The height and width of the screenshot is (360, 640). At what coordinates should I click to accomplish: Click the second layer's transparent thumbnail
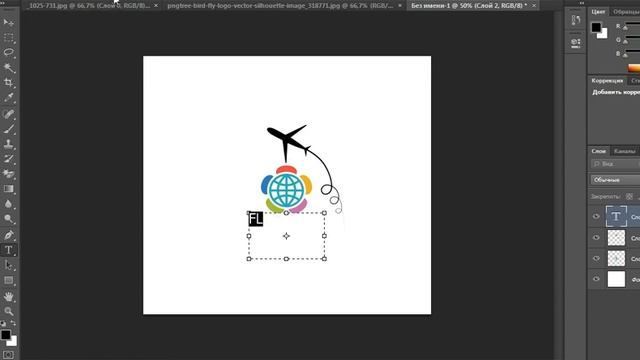pyautogui.click(x=616, y=238)
